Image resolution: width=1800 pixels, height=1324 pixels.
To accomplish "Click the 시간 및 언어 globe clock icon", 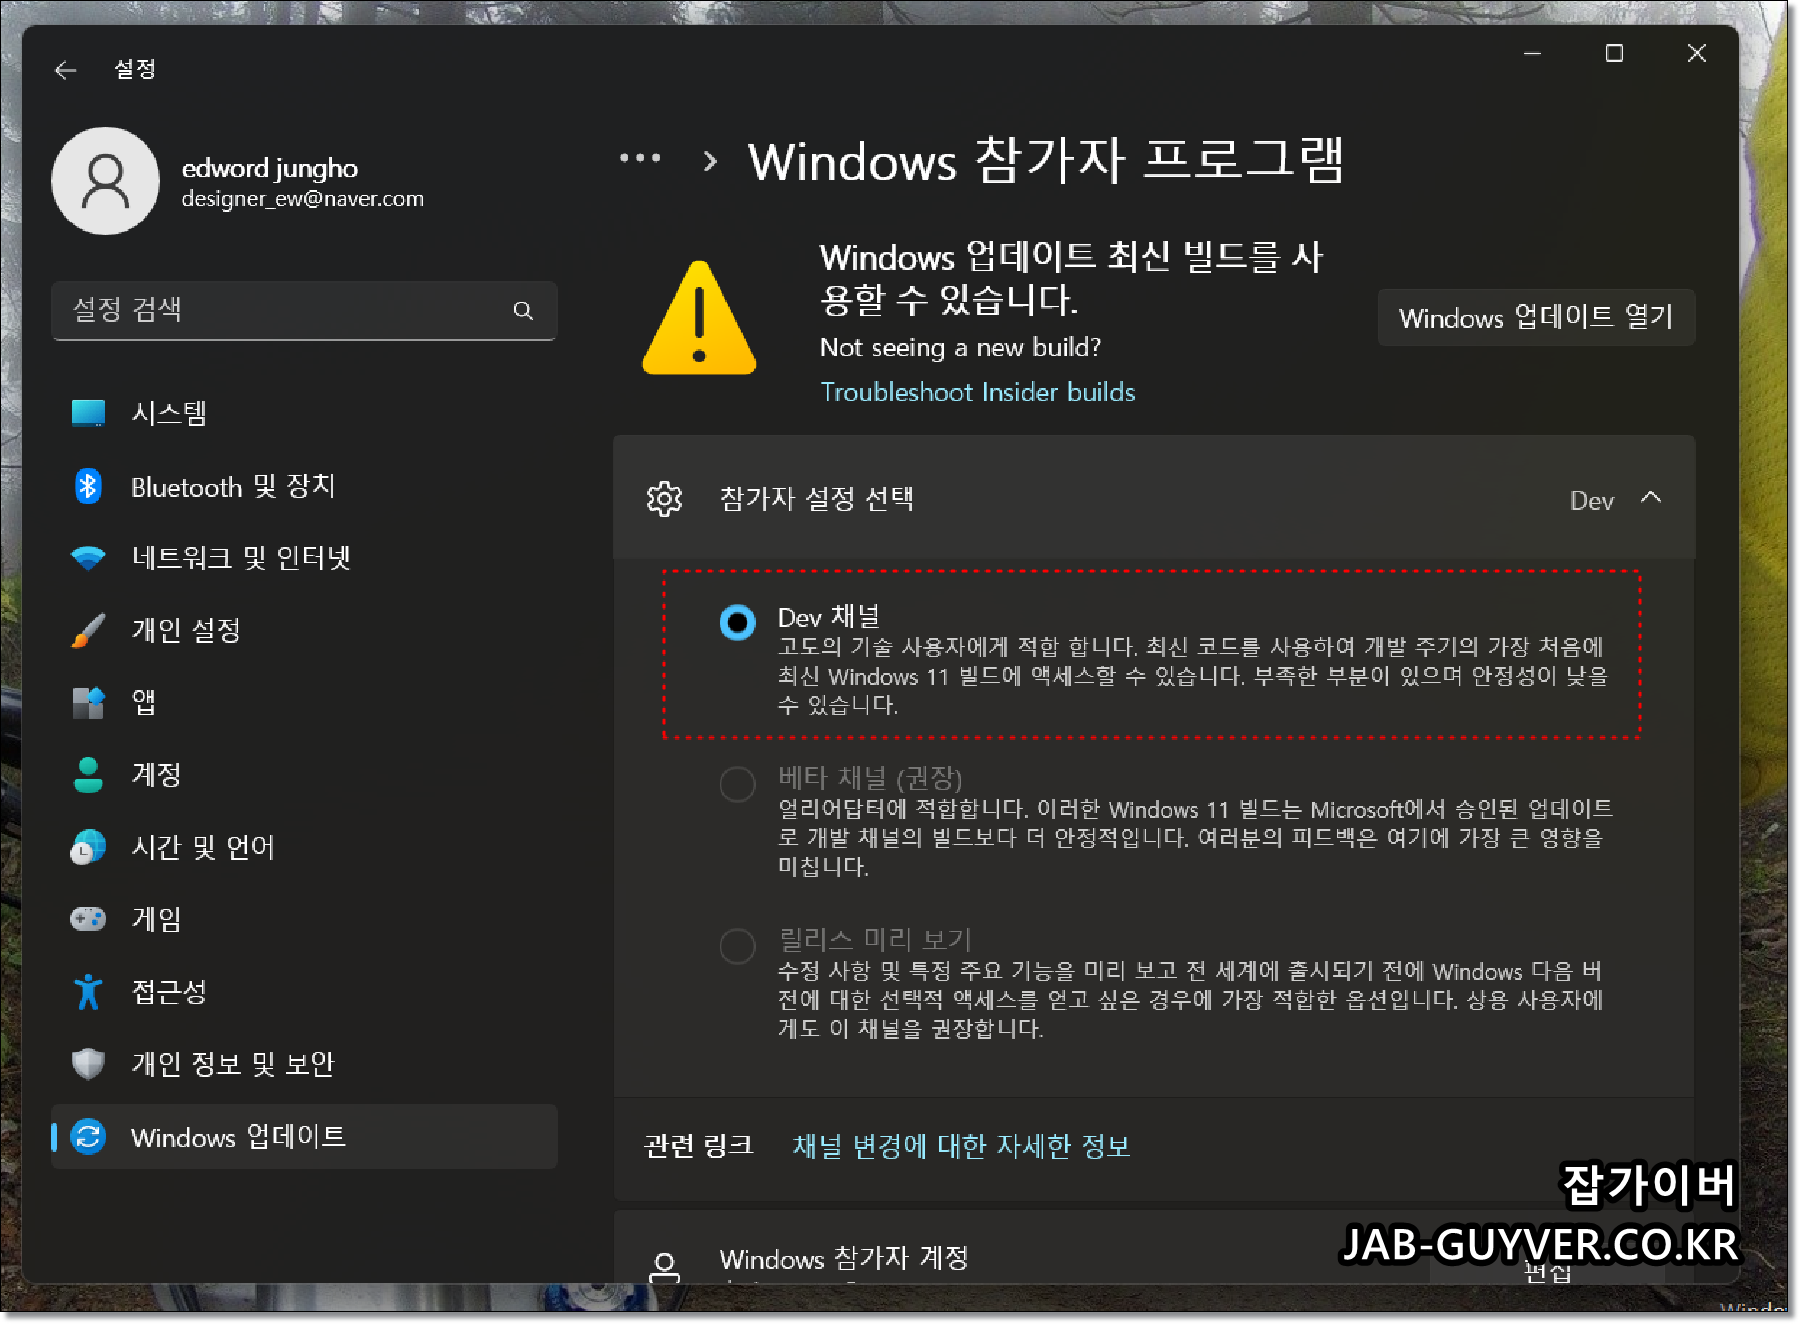I will pos(88,847).
